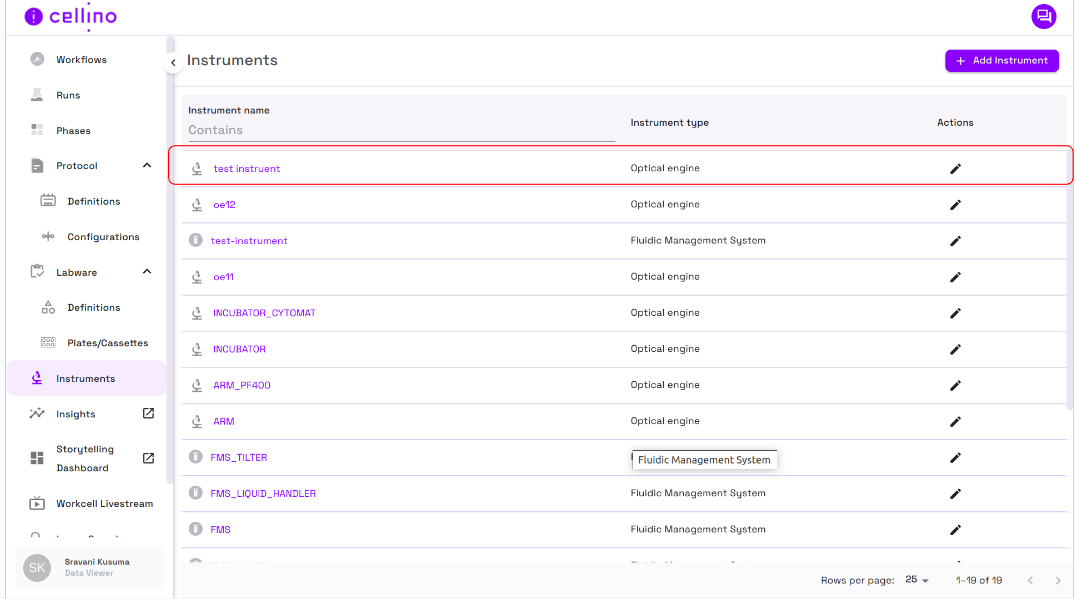
Task: Edit the oe12 instrument via pencil icon
Action: tap(955, 205)
